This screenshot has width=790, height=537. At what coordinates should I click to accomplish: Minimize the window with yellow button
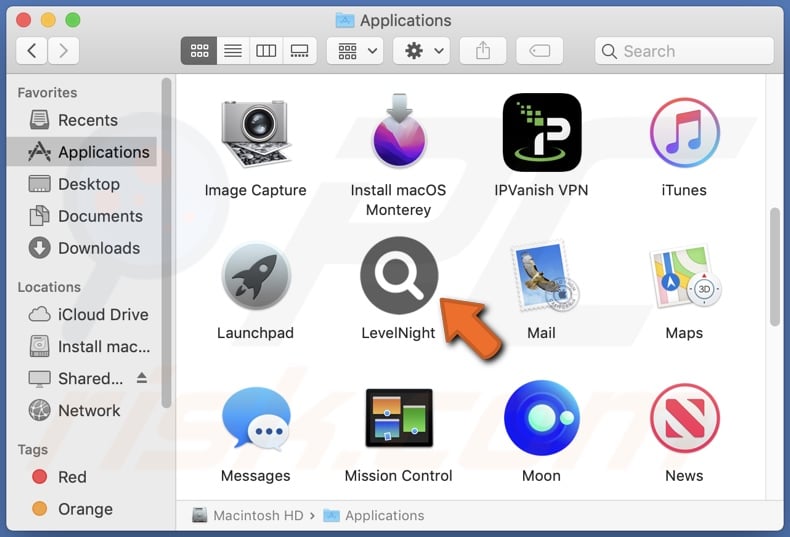48,20
